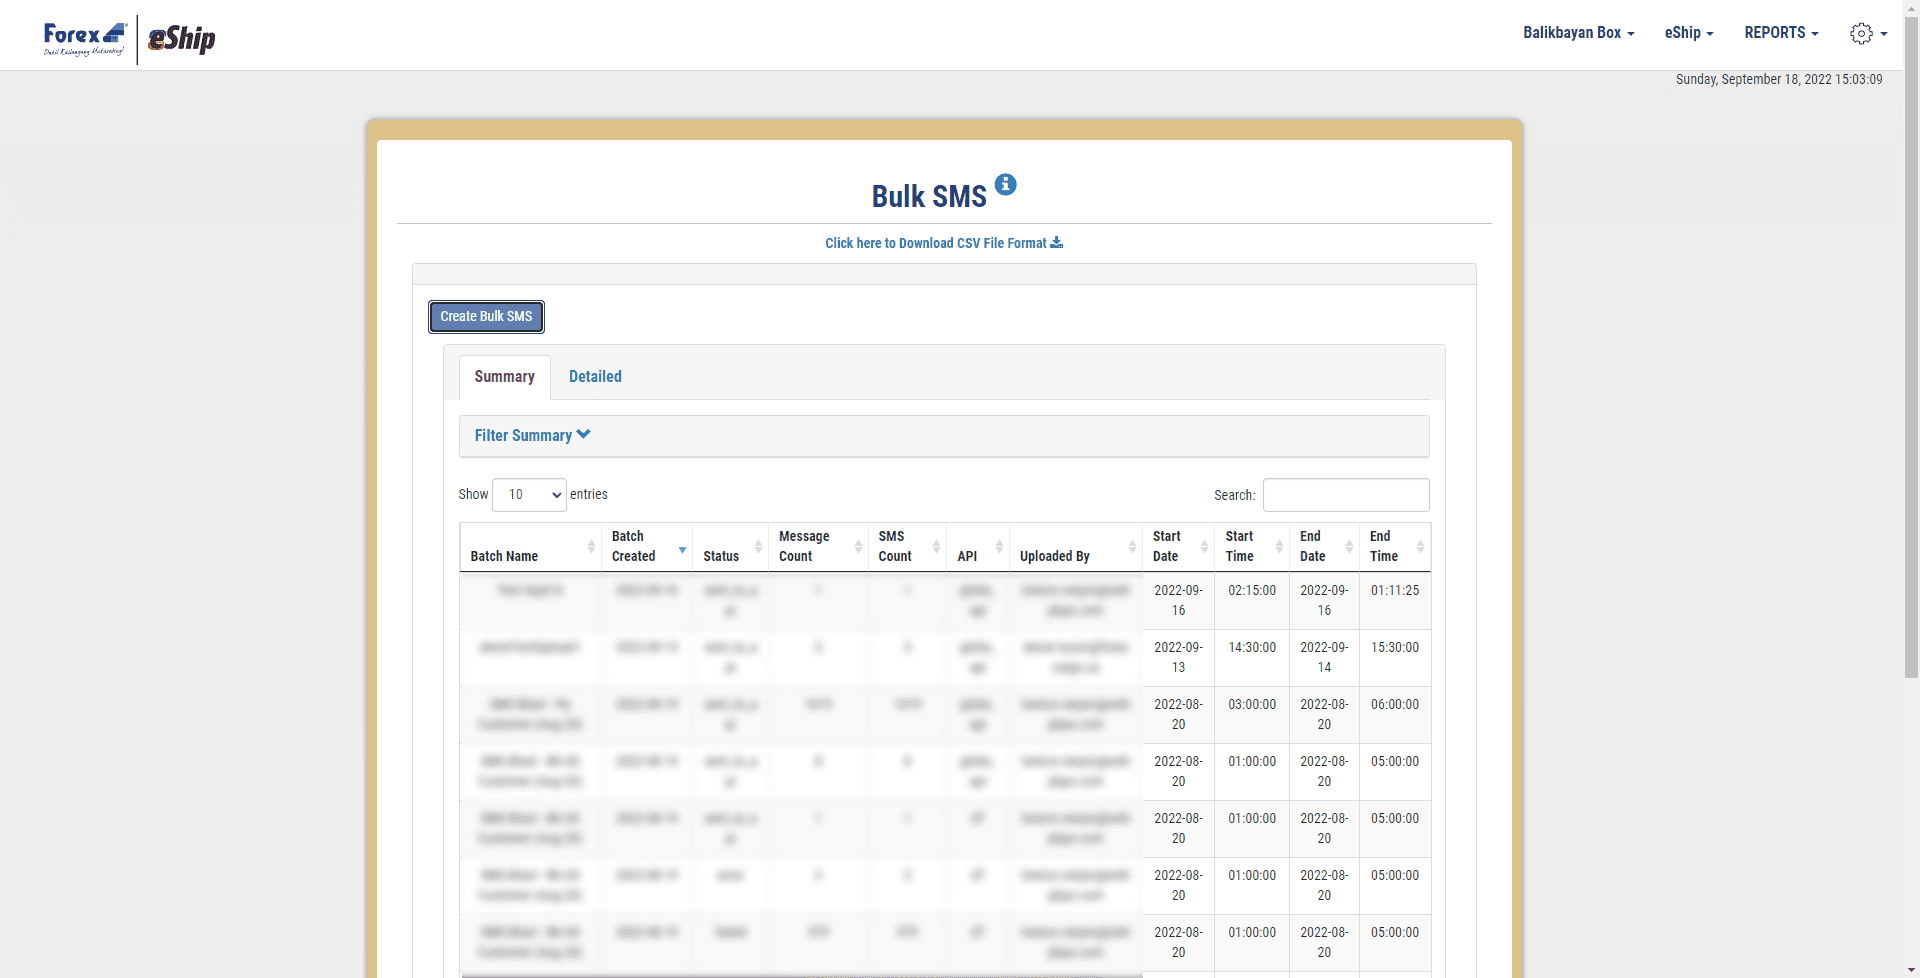Click the eShip logo
Image resolution: width=1920 pixels, height=978 pixels.
(182, 38)
